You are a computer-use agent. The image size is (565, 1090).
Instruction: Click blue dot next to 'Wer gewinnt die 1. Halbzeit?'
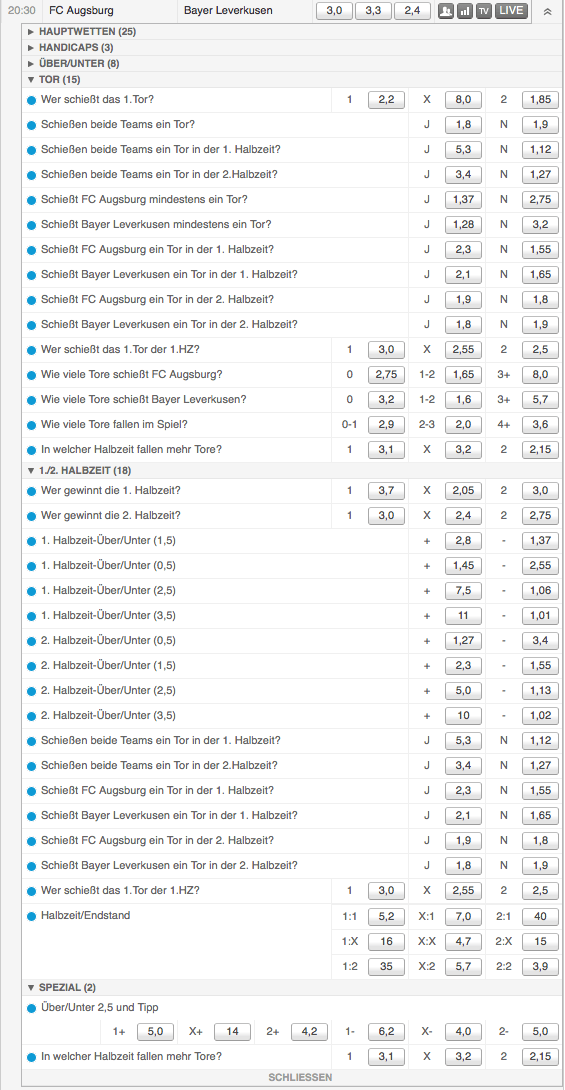click(31, 491)
